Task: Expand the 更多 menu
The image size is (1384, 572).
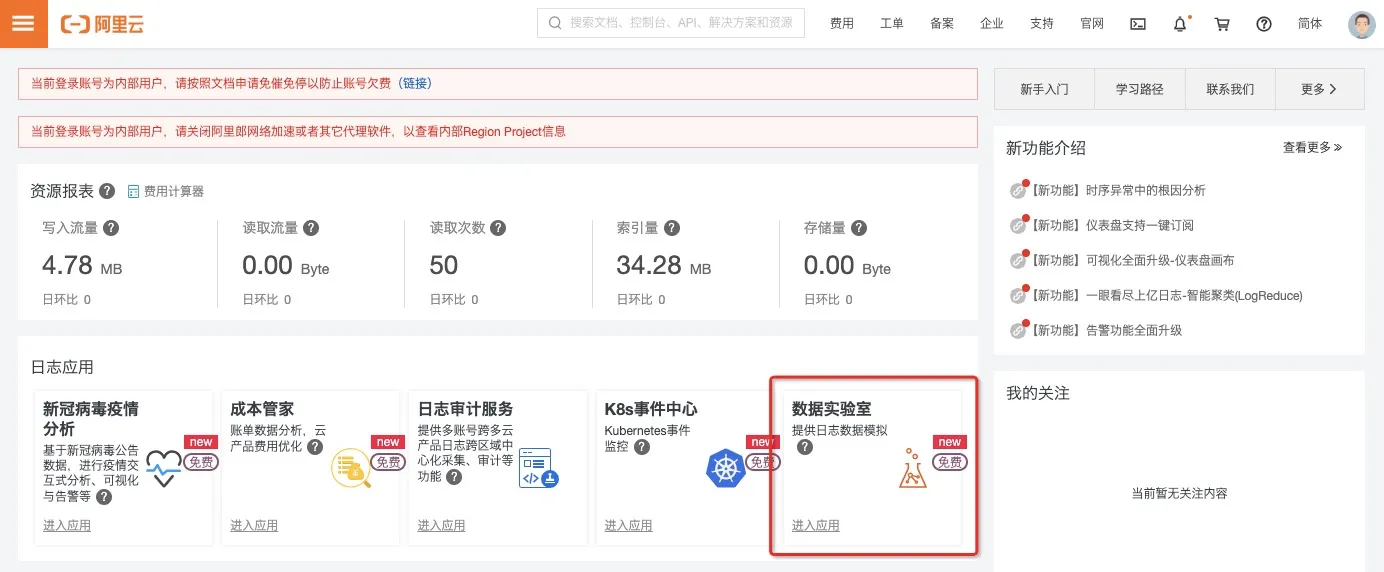Action: point(1320,89)
